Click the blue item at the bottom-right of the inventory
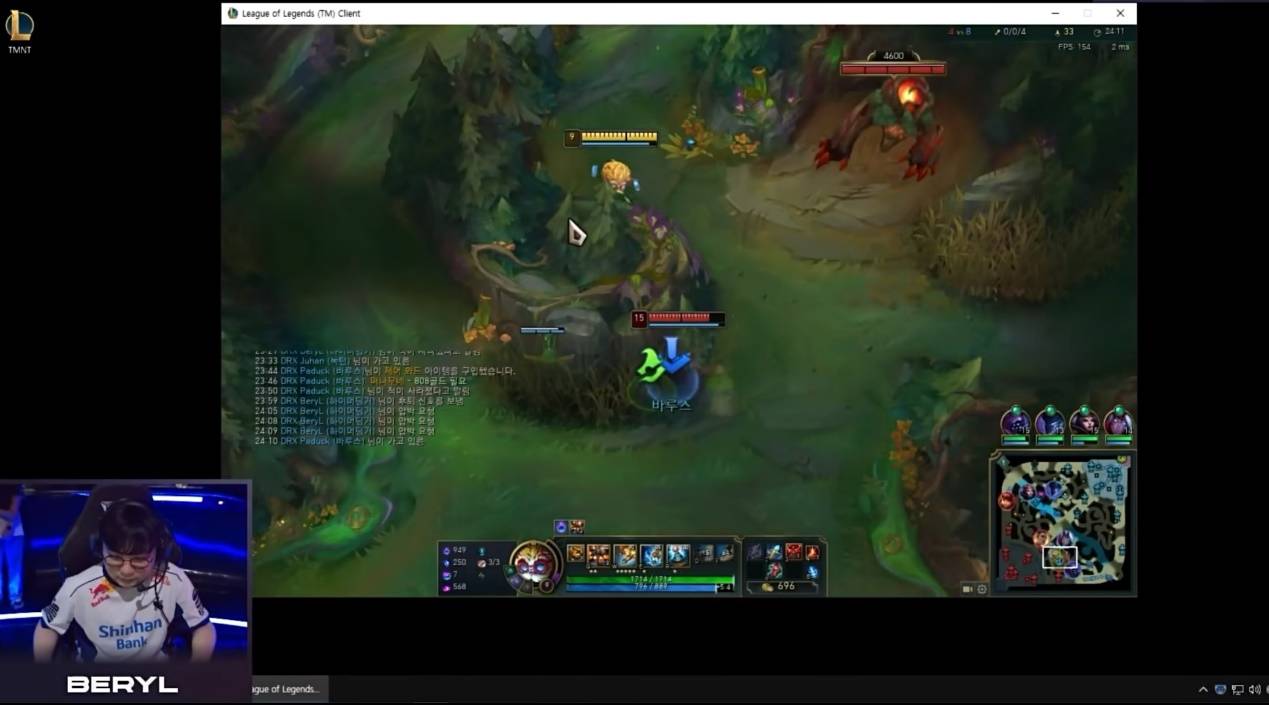 tap(812, 572)
